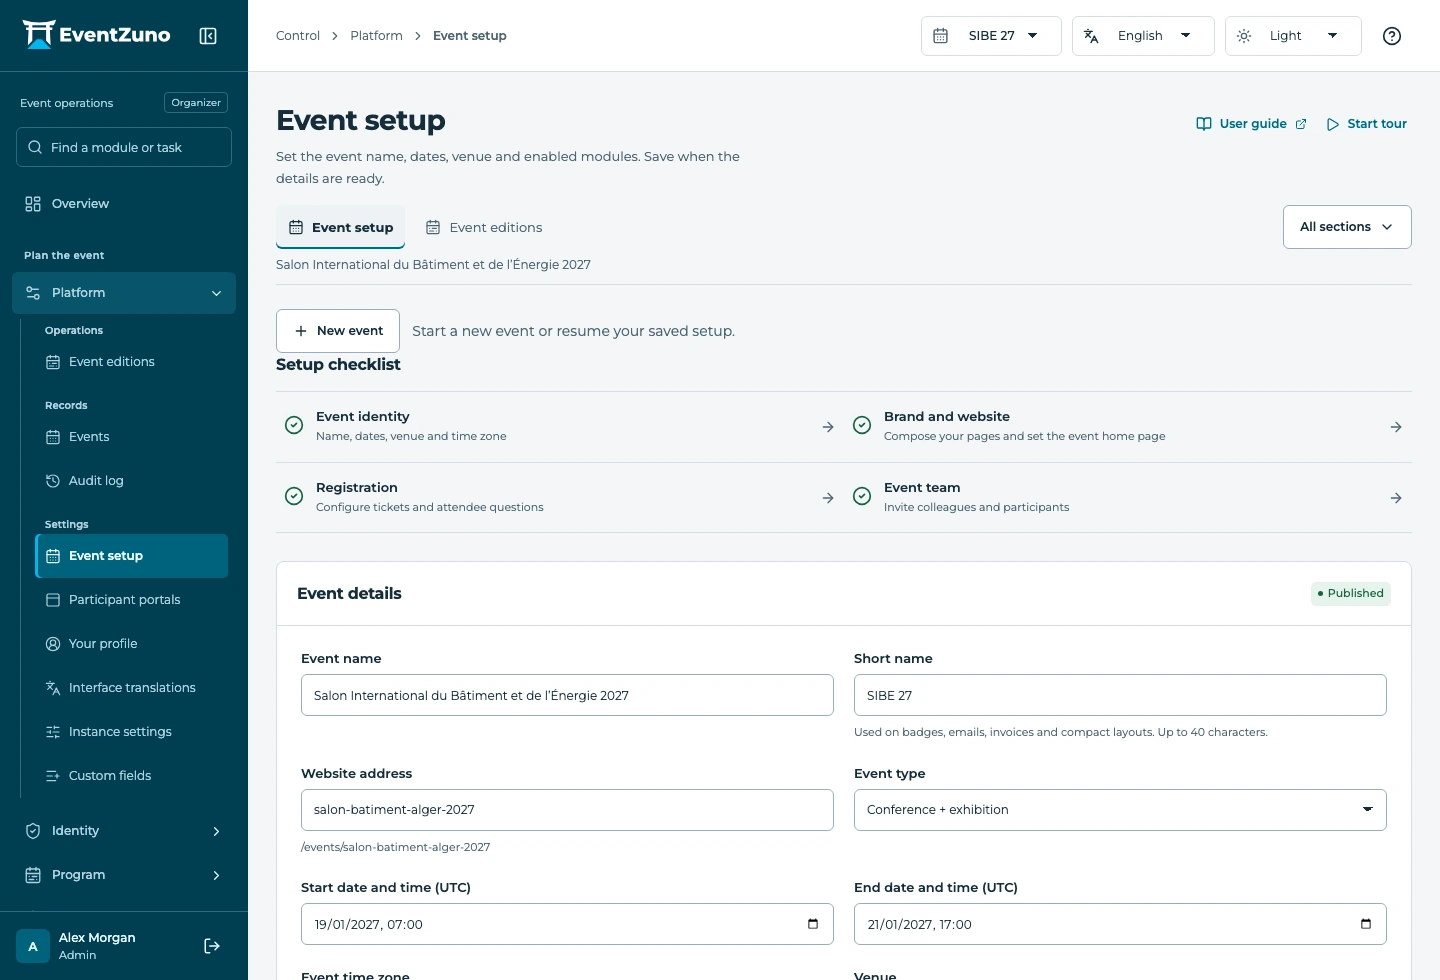
Task: Click the Event name input field
Action: (567, 695)
